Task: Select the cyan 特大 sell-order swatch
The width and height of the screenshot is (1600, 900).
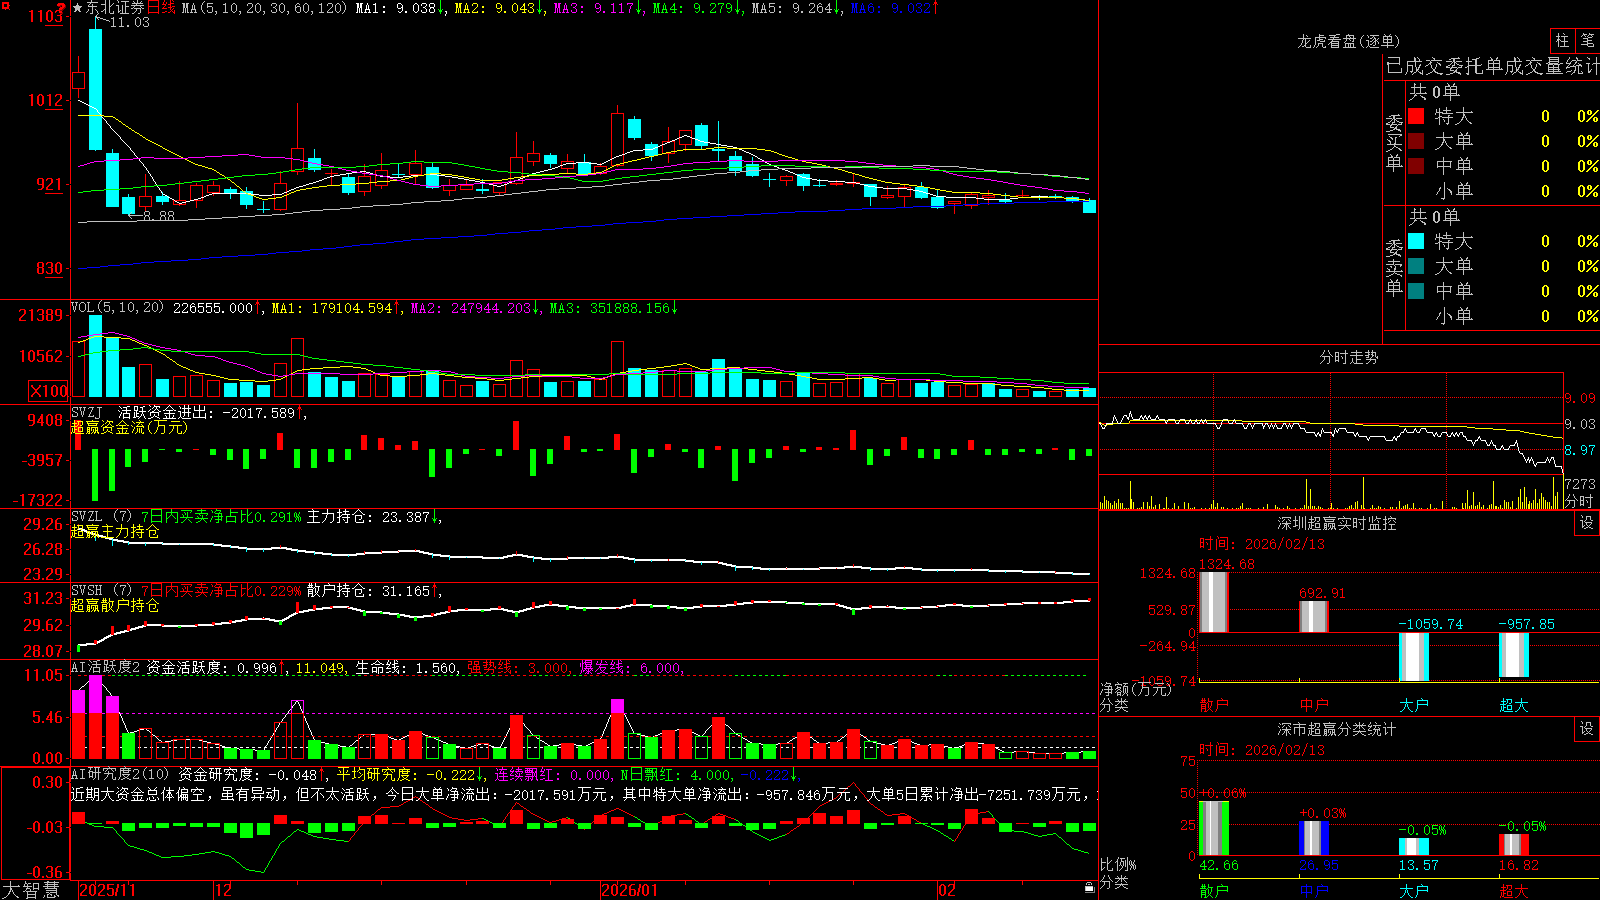Action: pyautogui.click(x=1416, y=241)
